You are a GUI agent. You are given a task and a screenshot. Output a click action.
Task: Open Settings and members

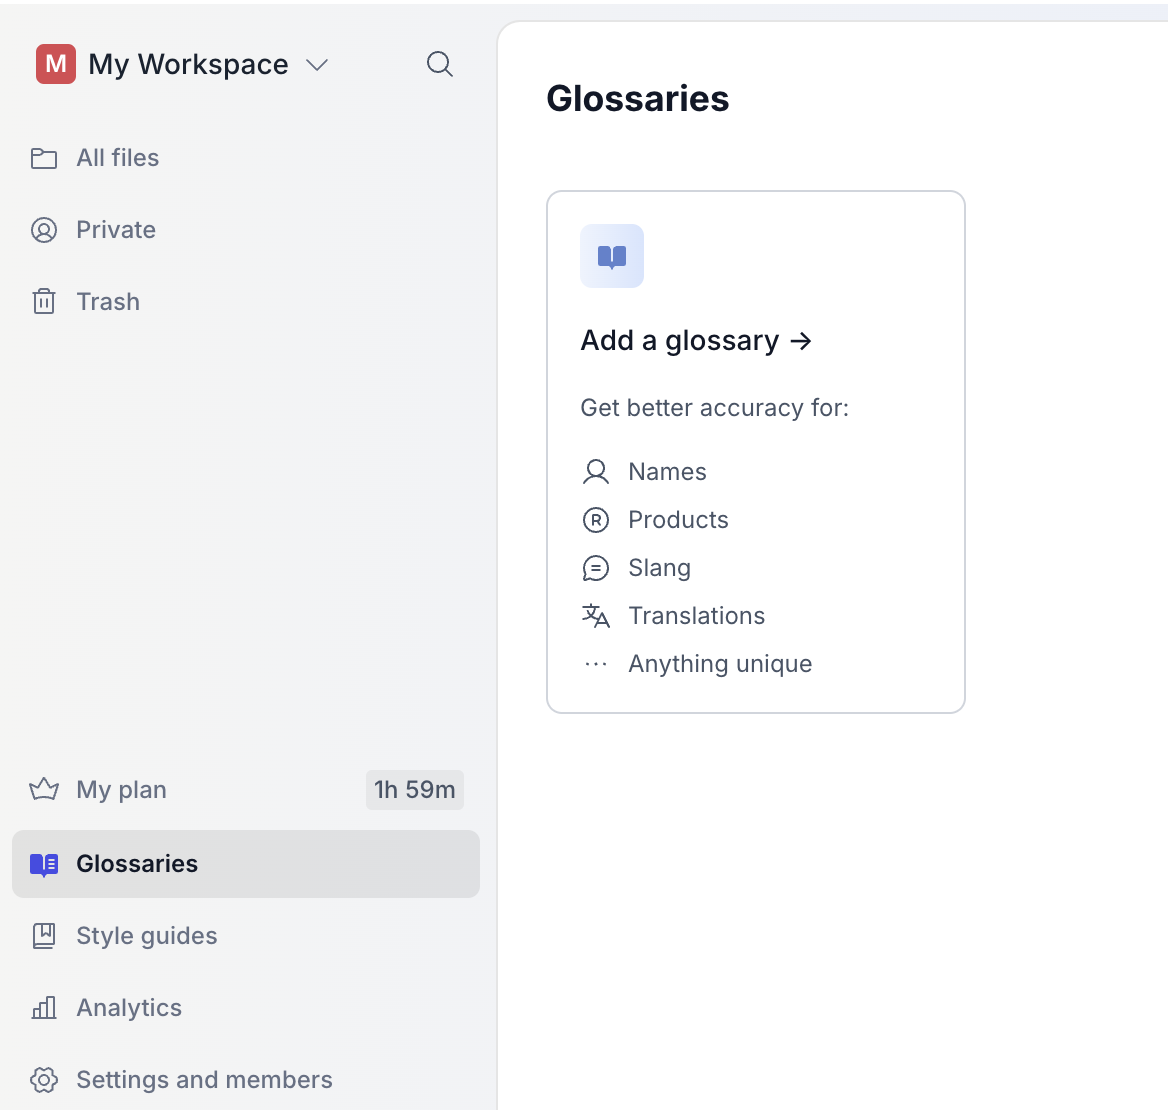click(204, 1079)
